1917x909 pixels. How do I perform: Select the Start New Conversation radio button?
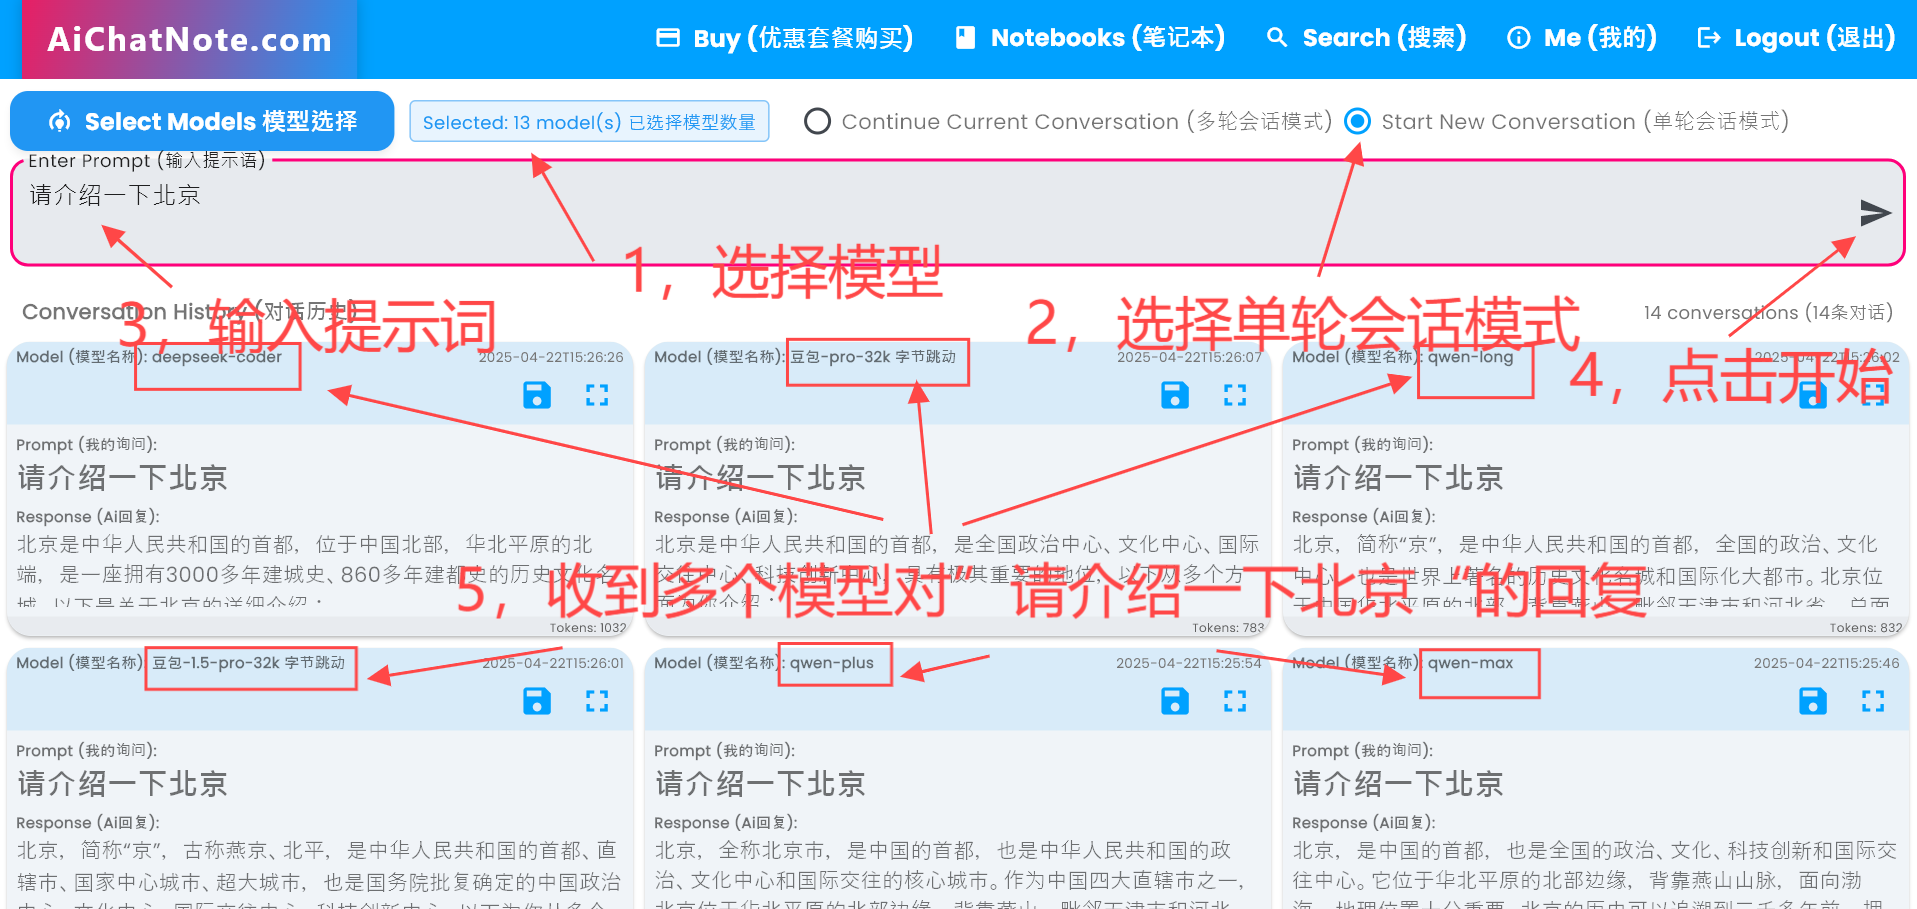[x=1357, y=121]
